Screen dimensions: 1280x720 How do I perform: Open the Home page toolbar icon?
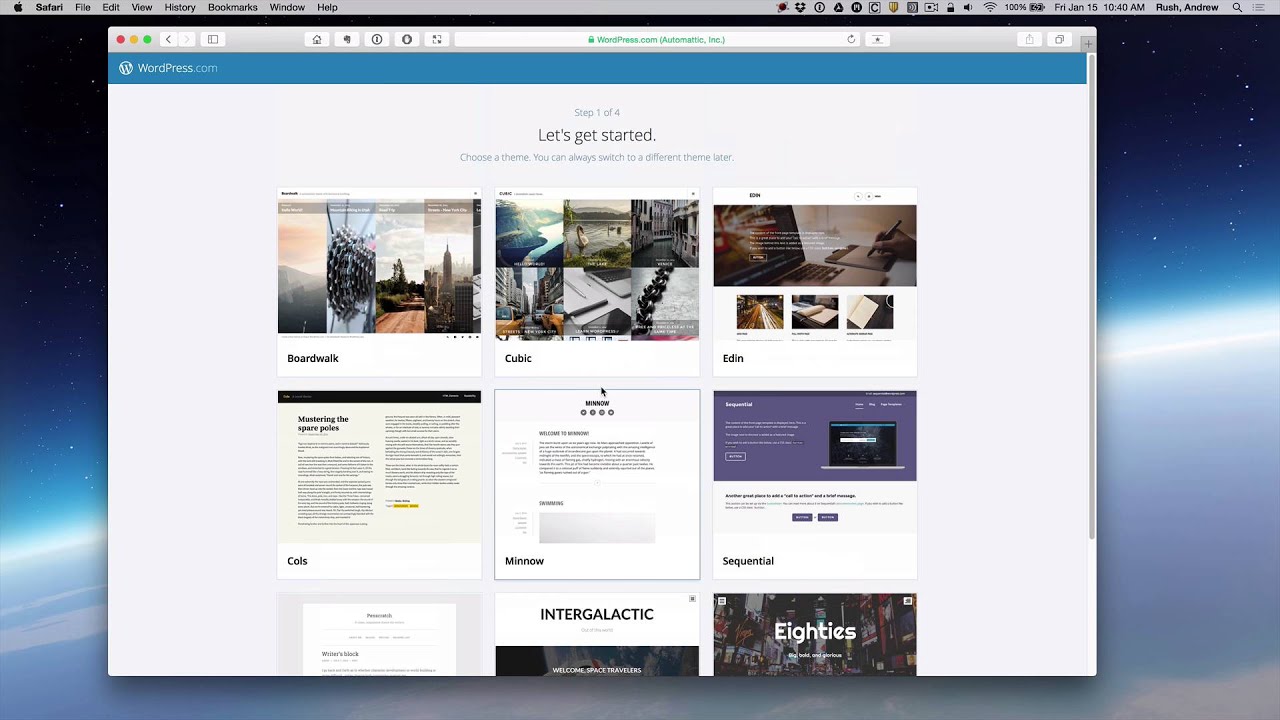click(317, 39)
